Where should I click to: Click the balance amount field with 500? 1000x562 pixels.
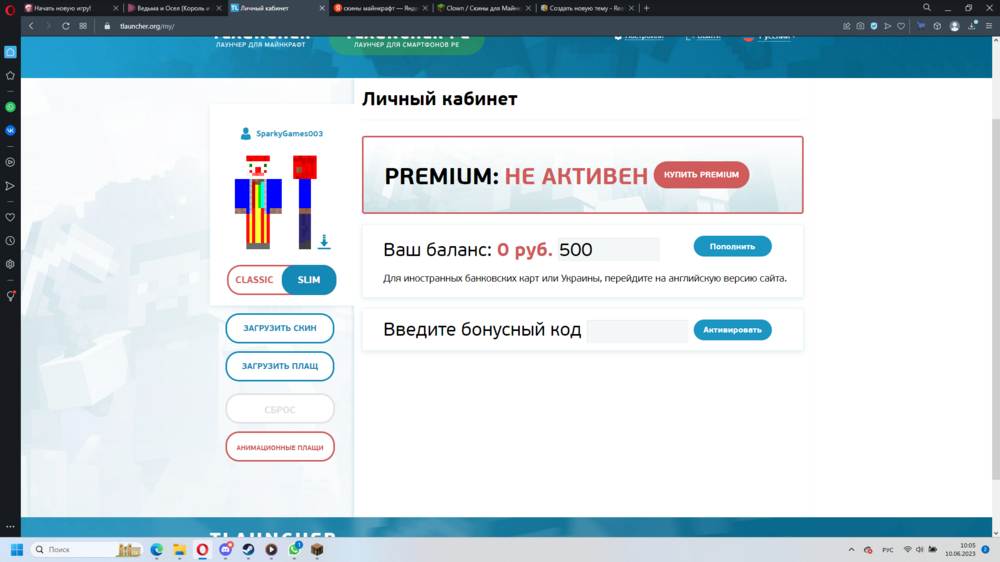(x=608, y=249)
